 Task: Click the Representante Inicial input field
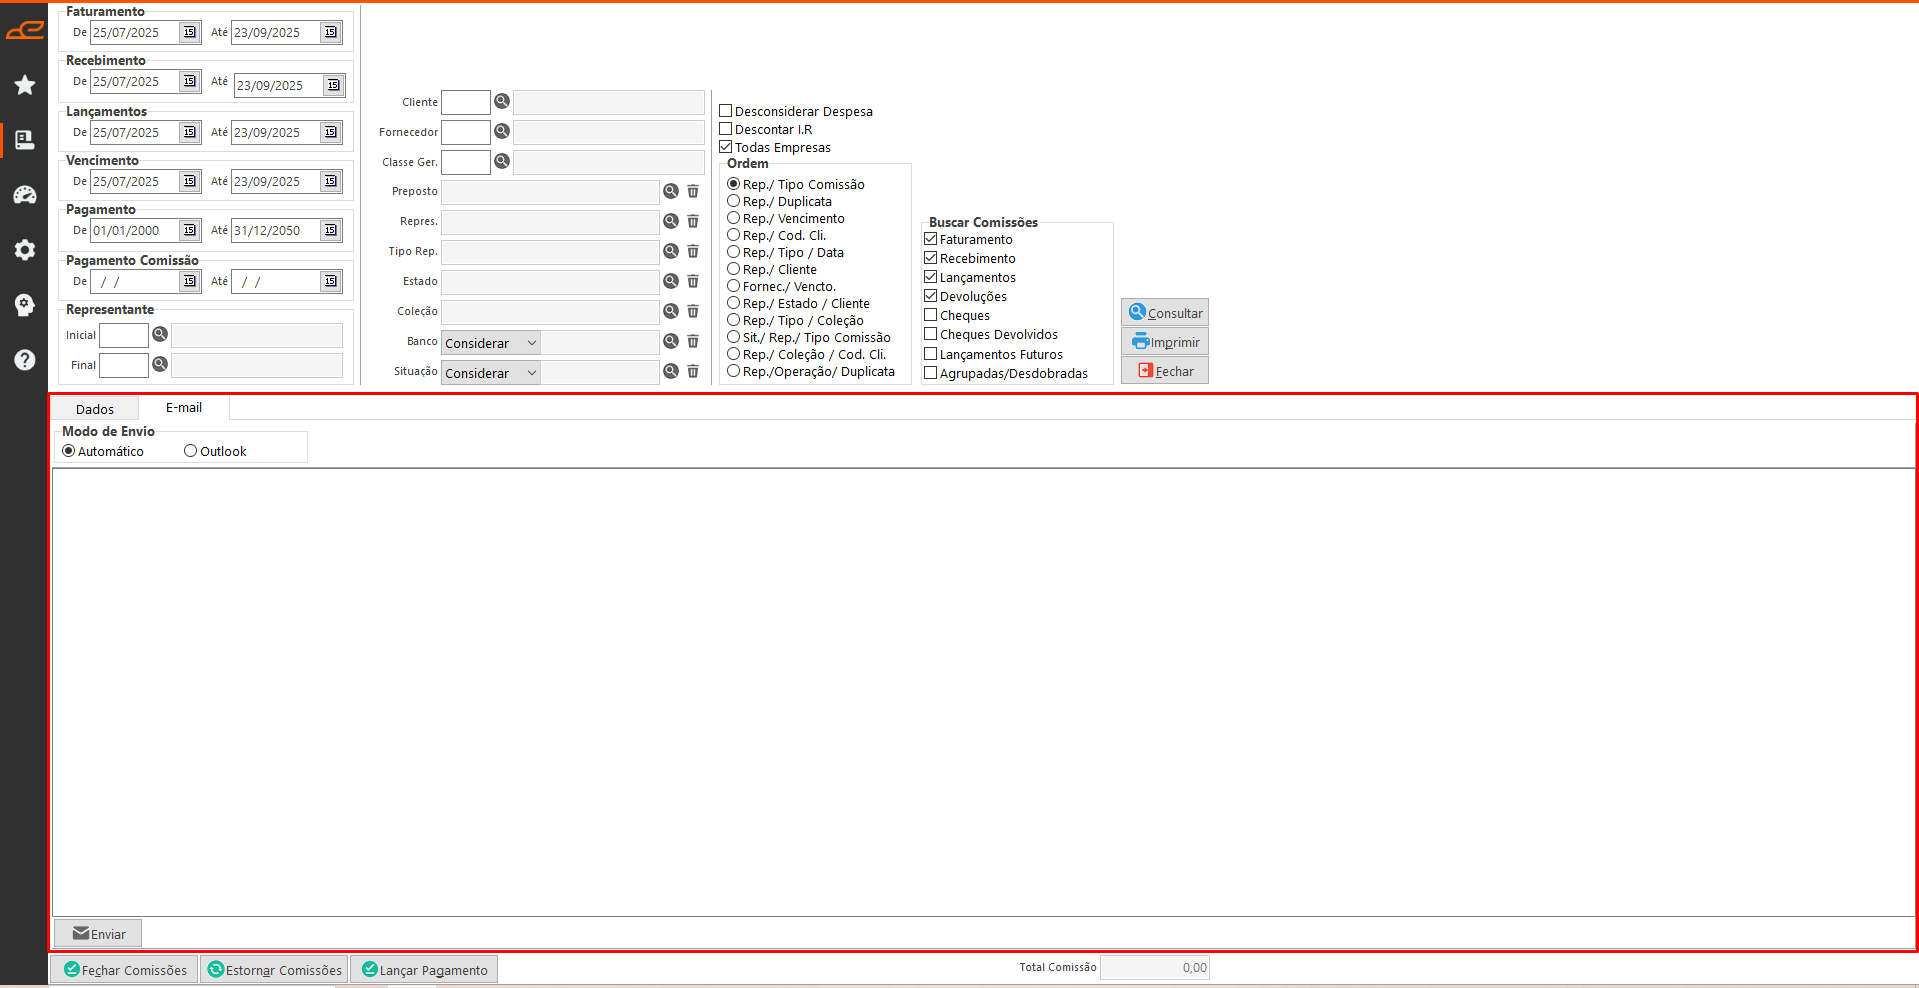click(124, 335)
